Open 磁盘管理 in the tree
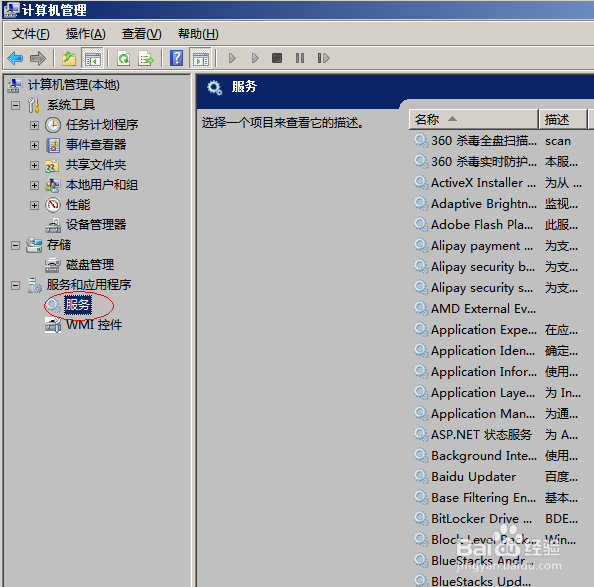The height and width of the screenshot is (587, 594). coord(90,265)
